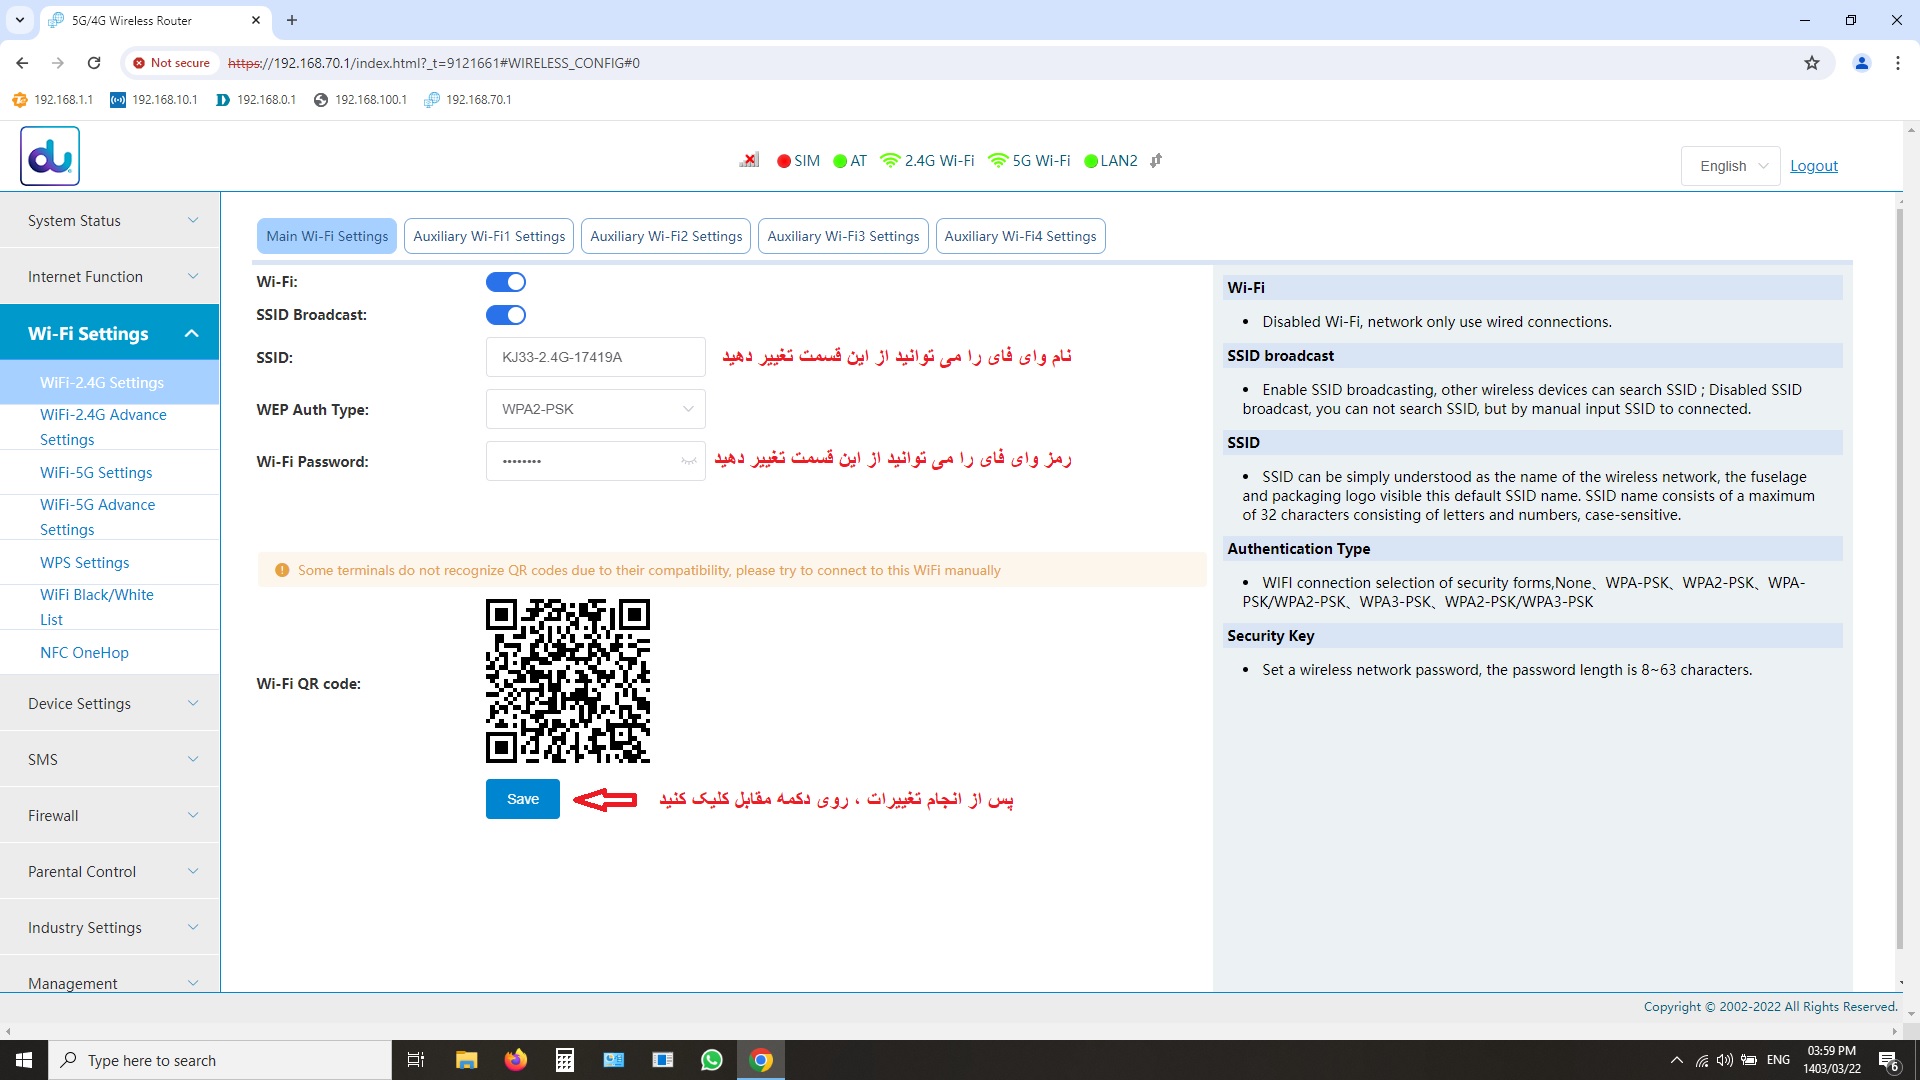
Task: Toggle the Wi-Fi switch off
Action: click(x=506, y=282)
